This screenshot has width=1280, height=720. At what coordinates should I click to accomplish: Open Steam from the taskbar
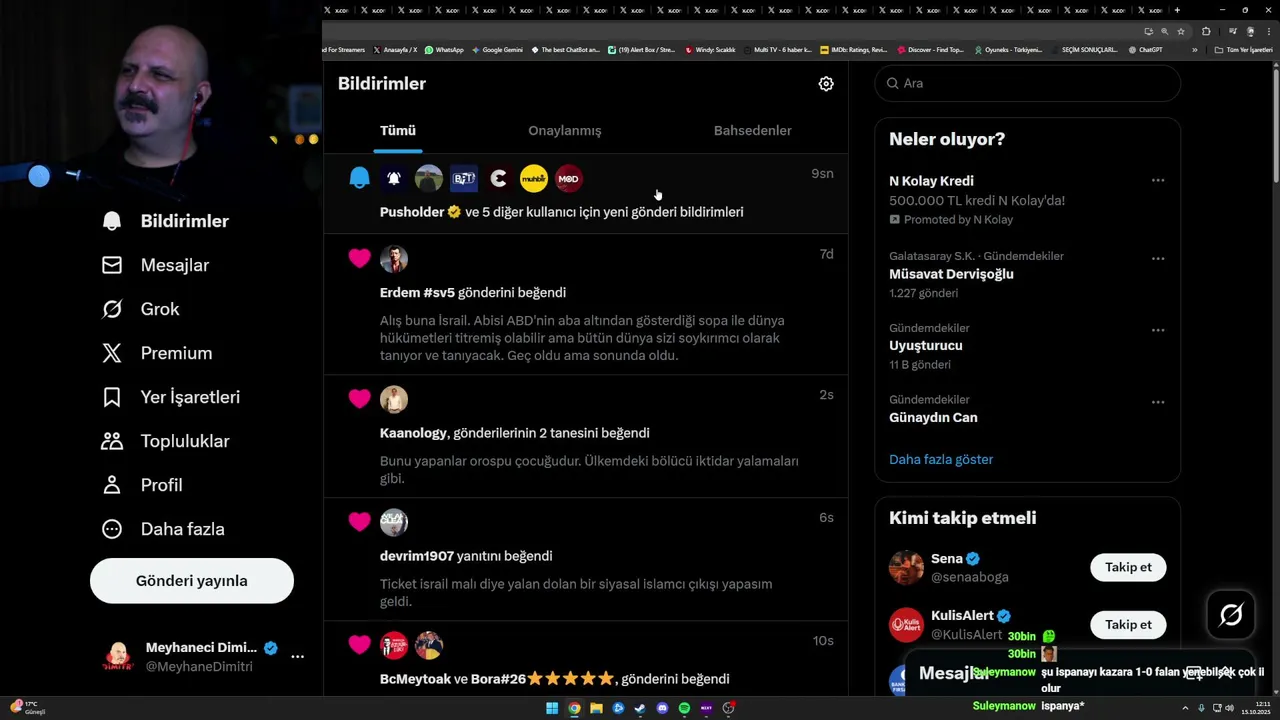pyautogui.click(x=640, y=709)
